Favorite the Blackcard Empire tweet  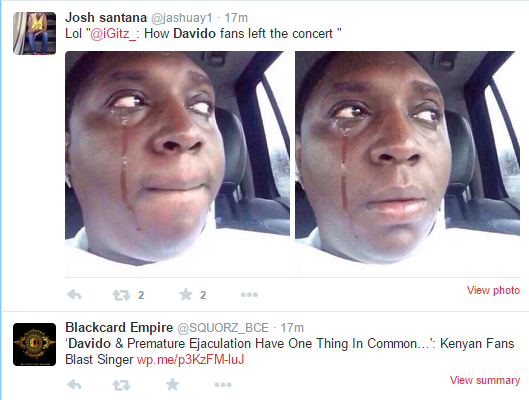[x=172, y=384]
